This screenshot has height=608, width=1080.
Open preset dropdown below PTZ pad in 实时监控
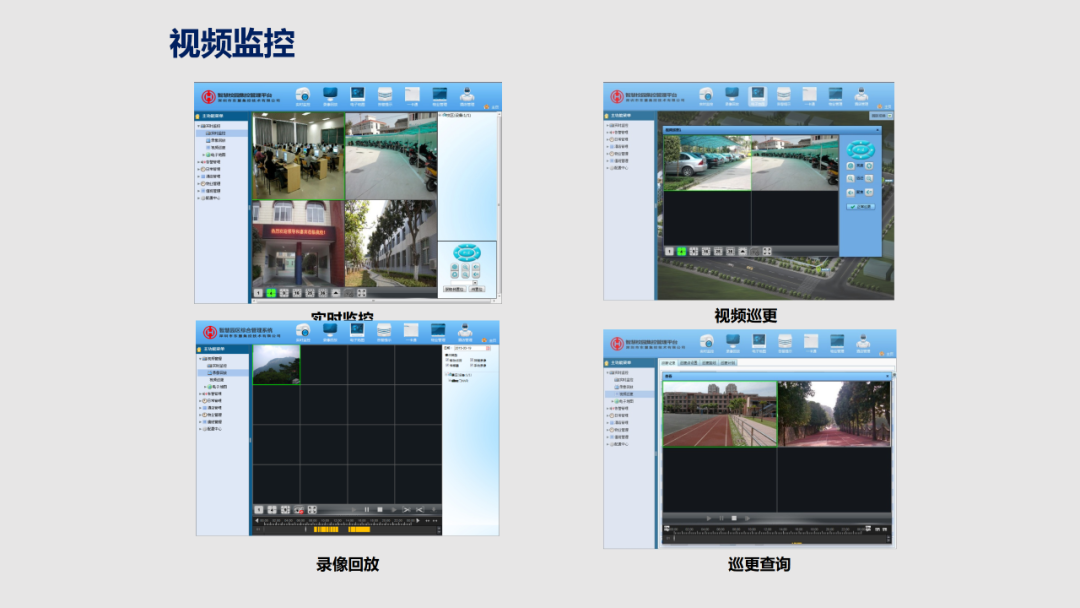[x=475, y=282]
